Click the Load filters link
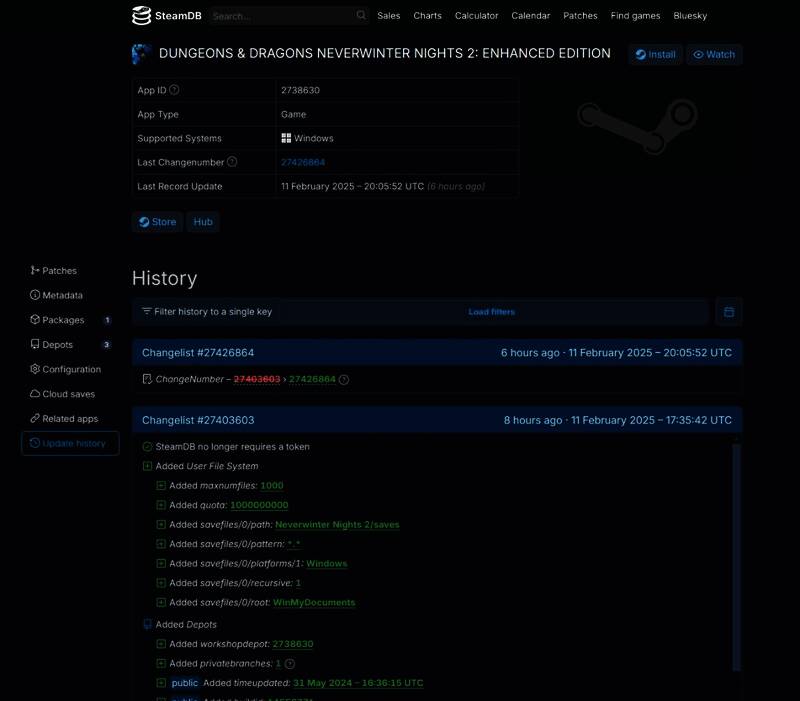Screen dimensions: 800x701 click(x=491, y=312)
